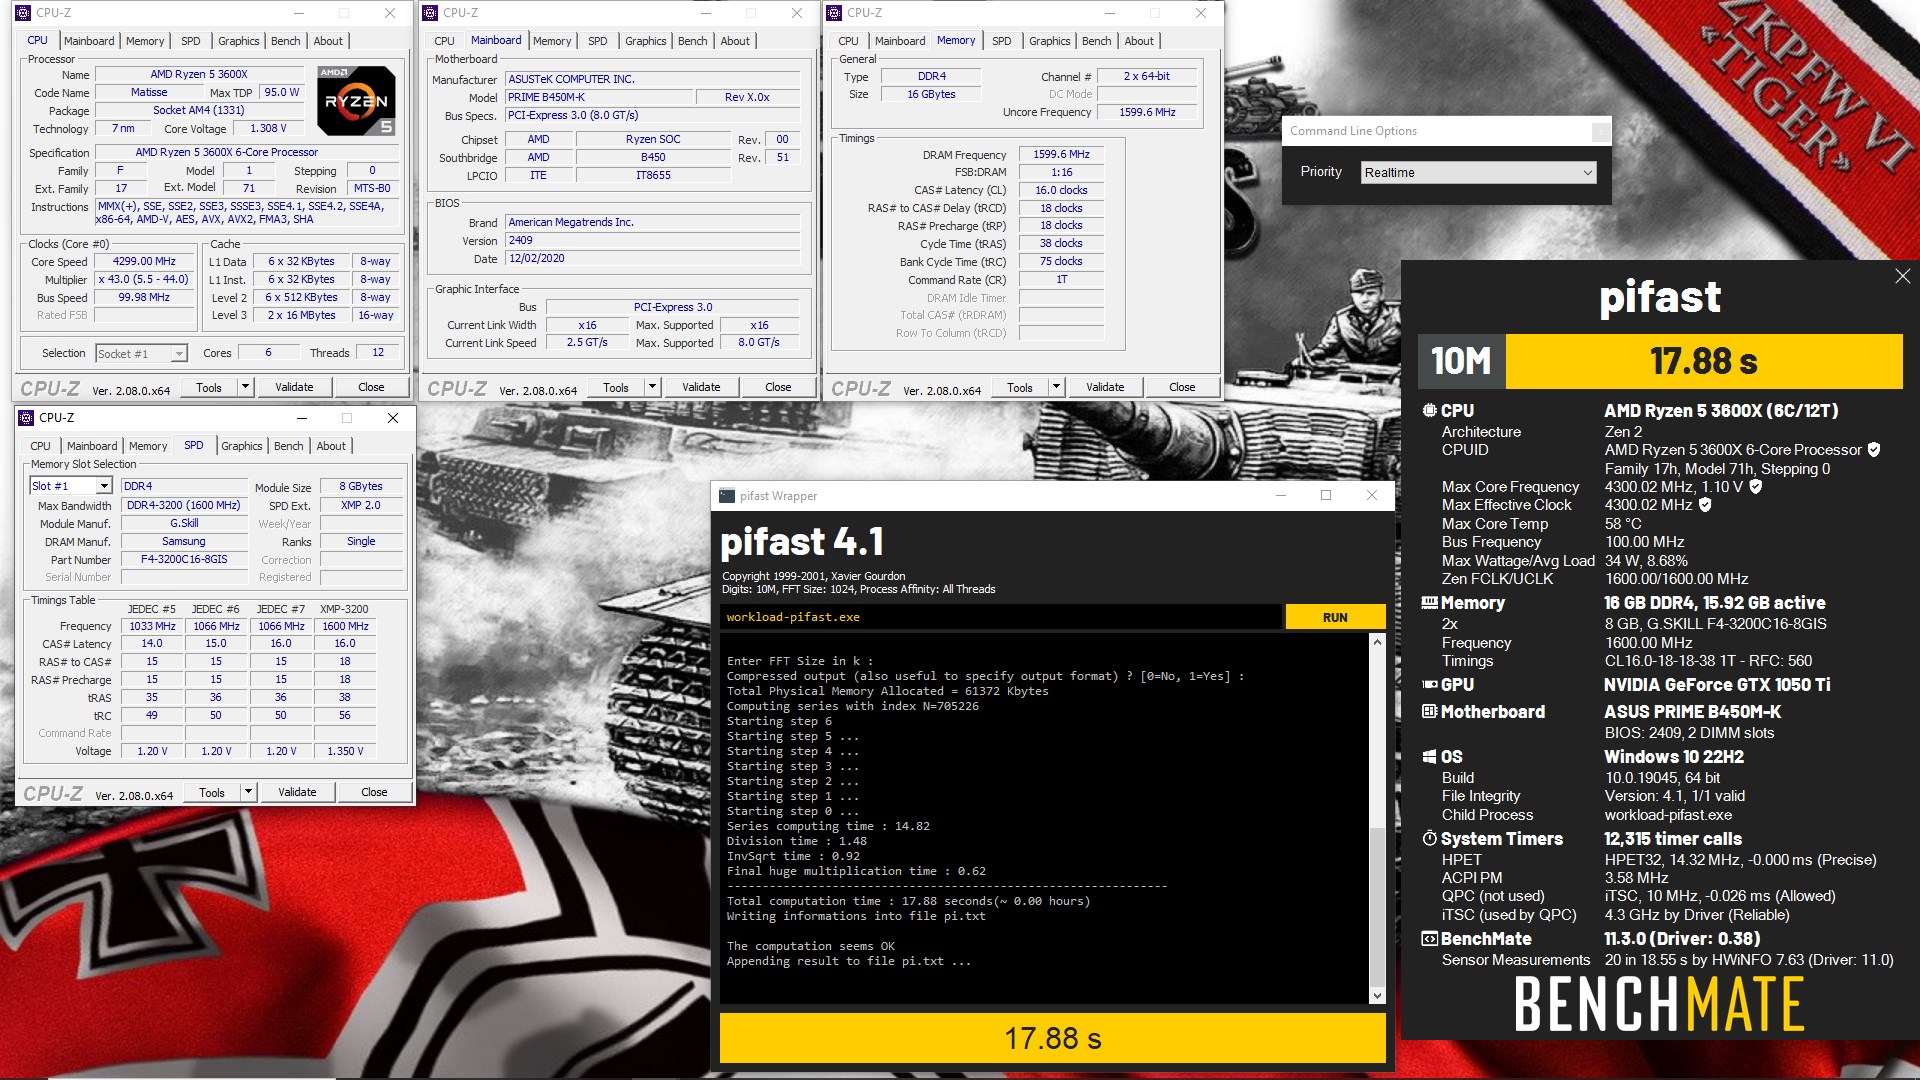Click Validate in the Mainboard window

coord(701,388)
